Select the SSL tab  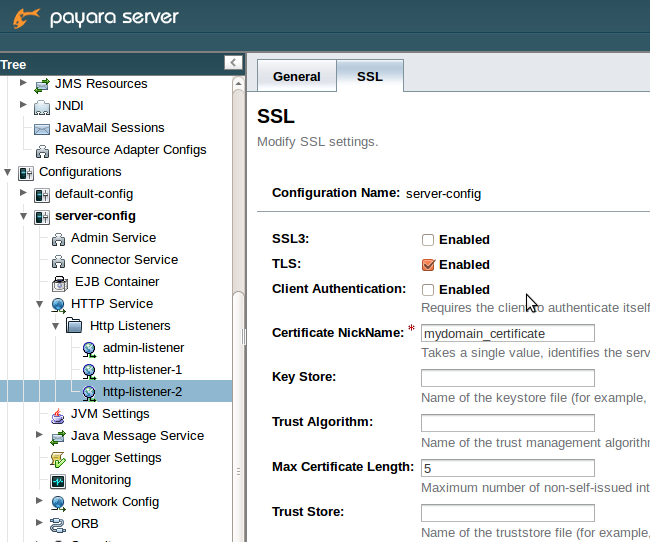coord(370,76)
